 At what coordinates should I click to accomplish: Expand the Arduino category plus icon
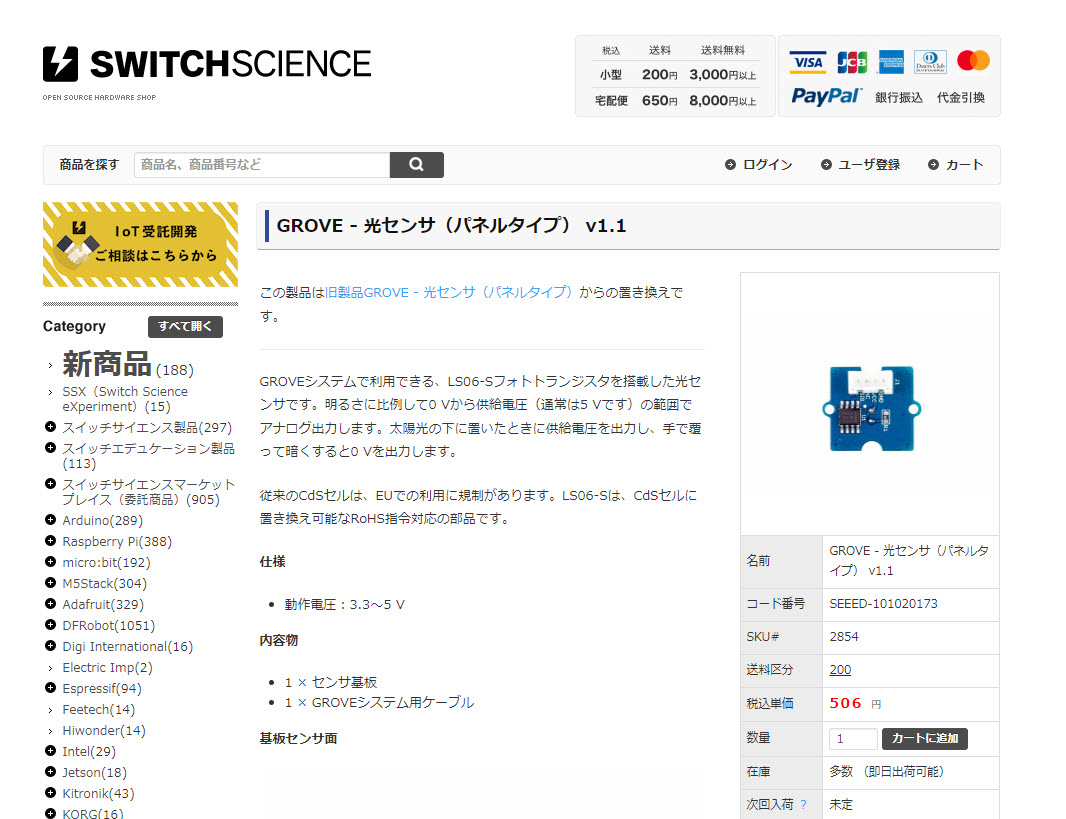50,520
